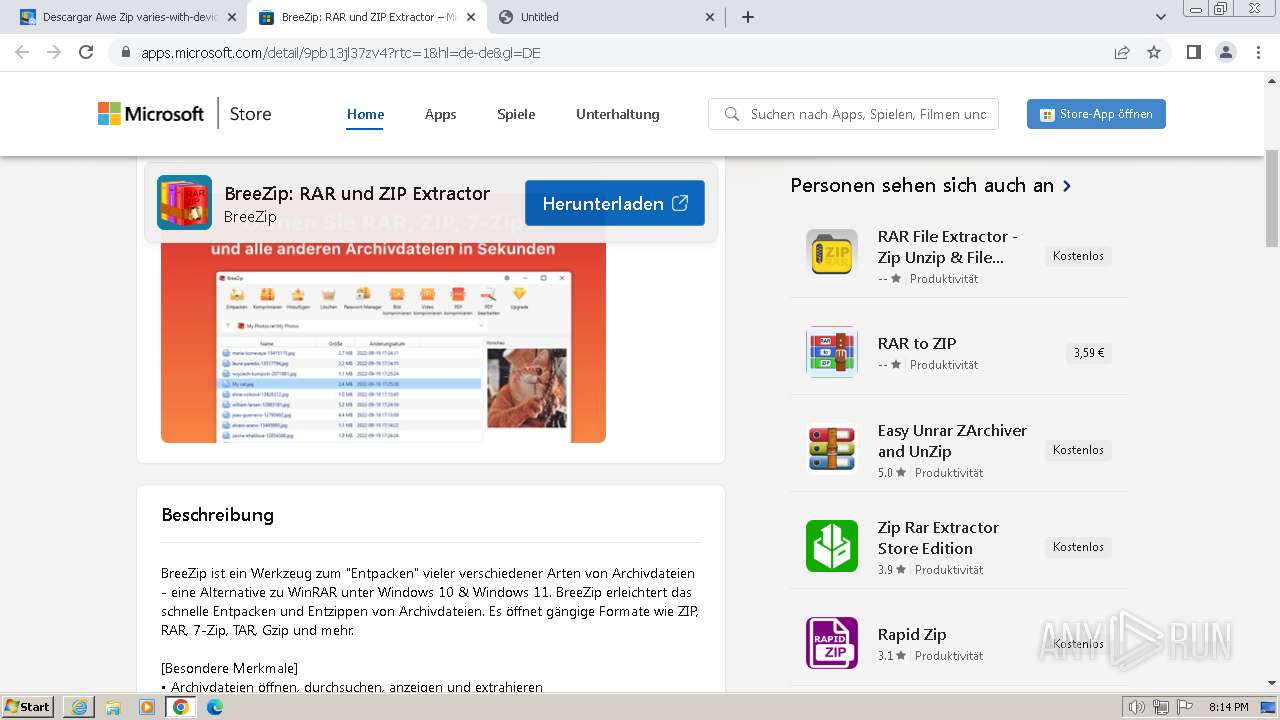This screenshot has height=720, width=1280.
Task: Click Kostenlos tag for RAR File Extractor
Action: click(1078, 256)
